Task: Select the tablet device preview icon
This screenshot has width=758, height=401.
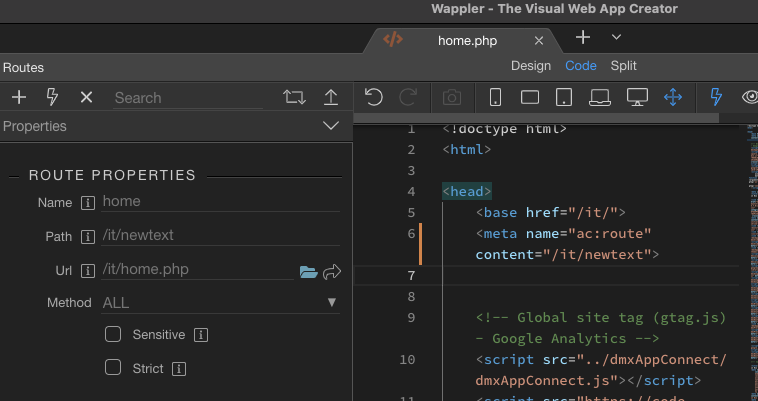Action: [564, 97]
